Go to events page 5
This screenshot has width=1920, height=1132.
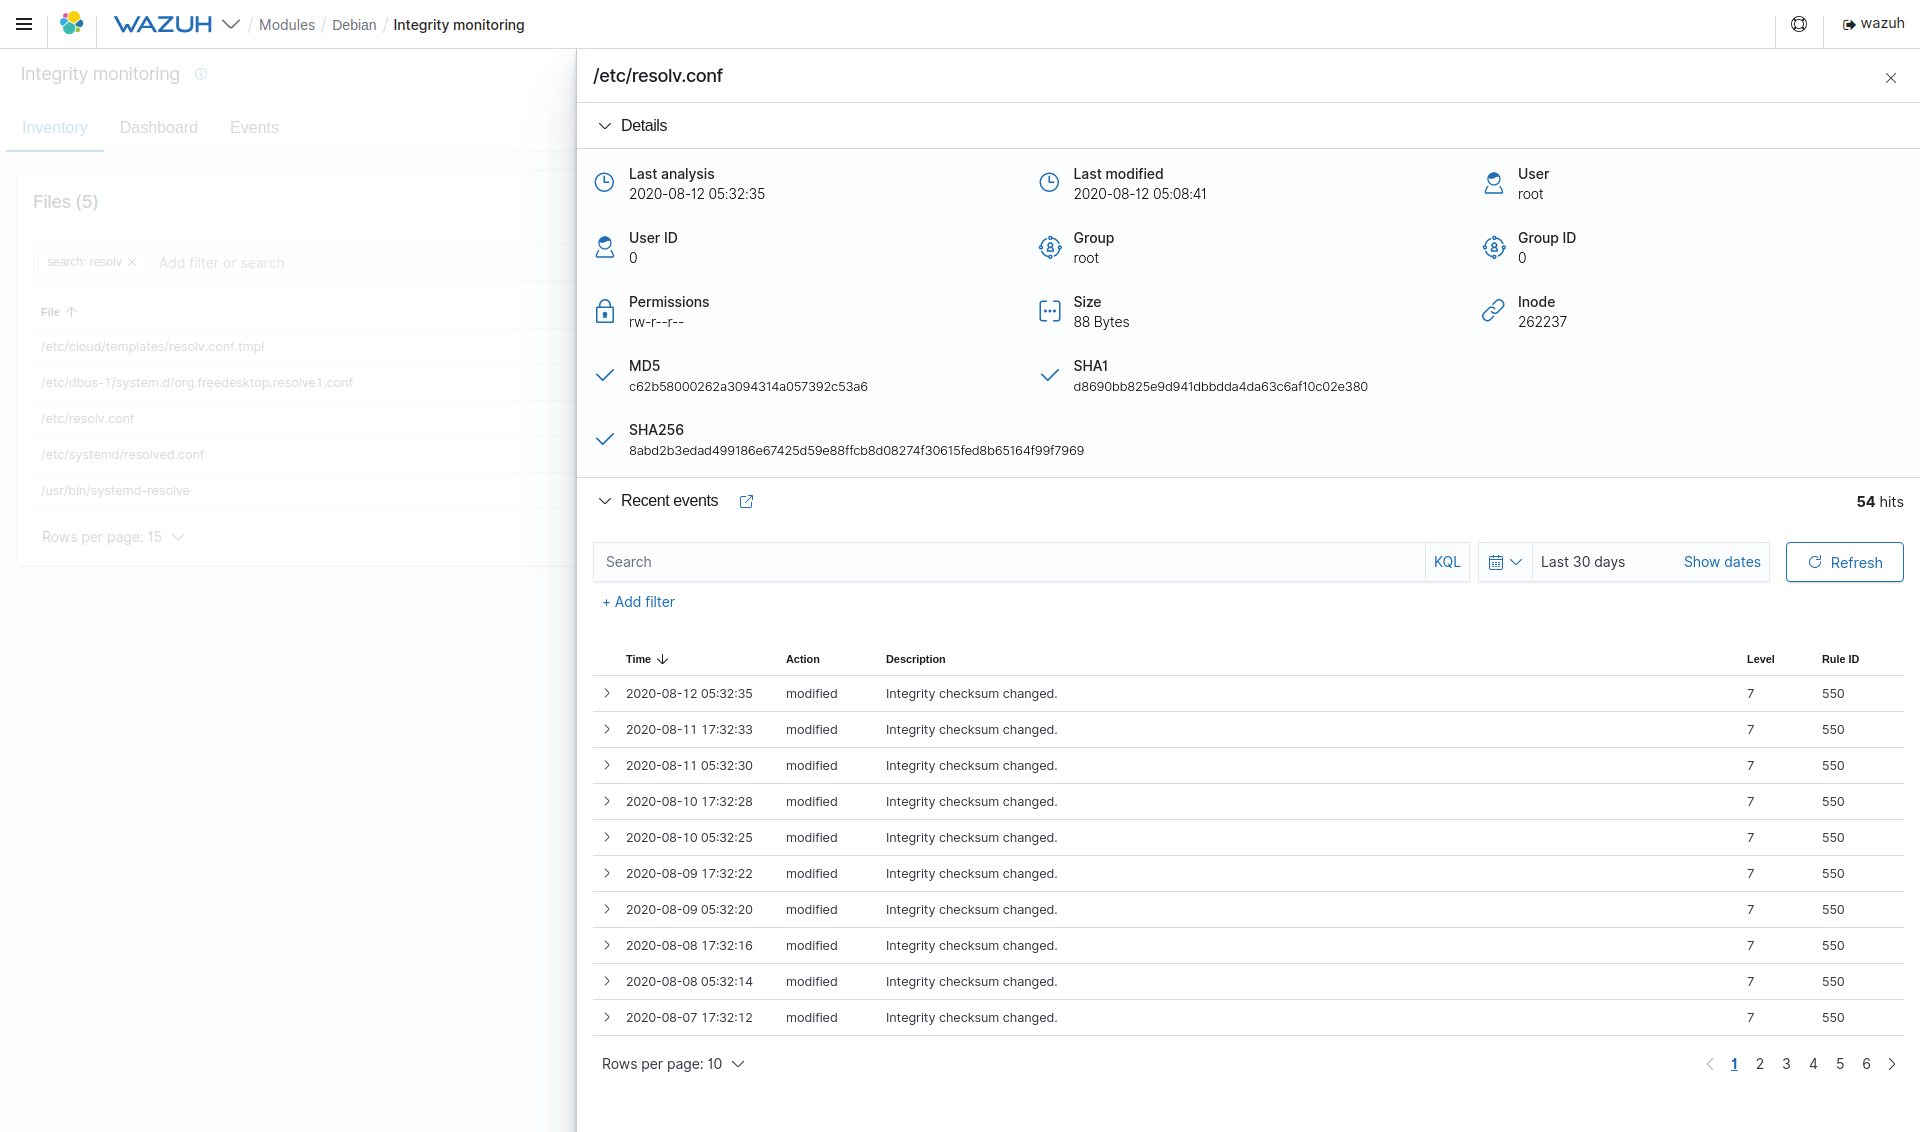(x=1840, y=1064)
